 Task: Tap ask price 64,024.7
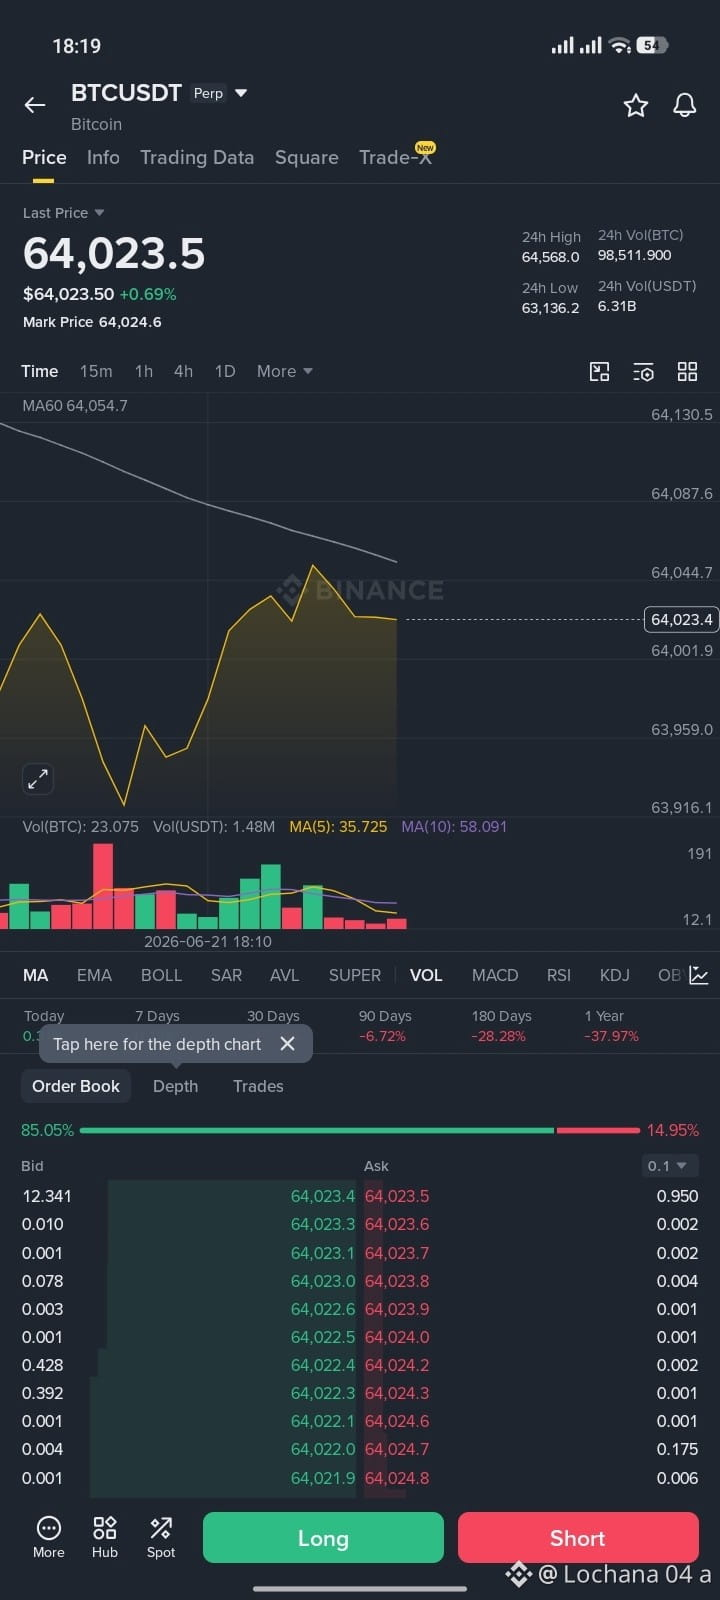pos(397,1449)
